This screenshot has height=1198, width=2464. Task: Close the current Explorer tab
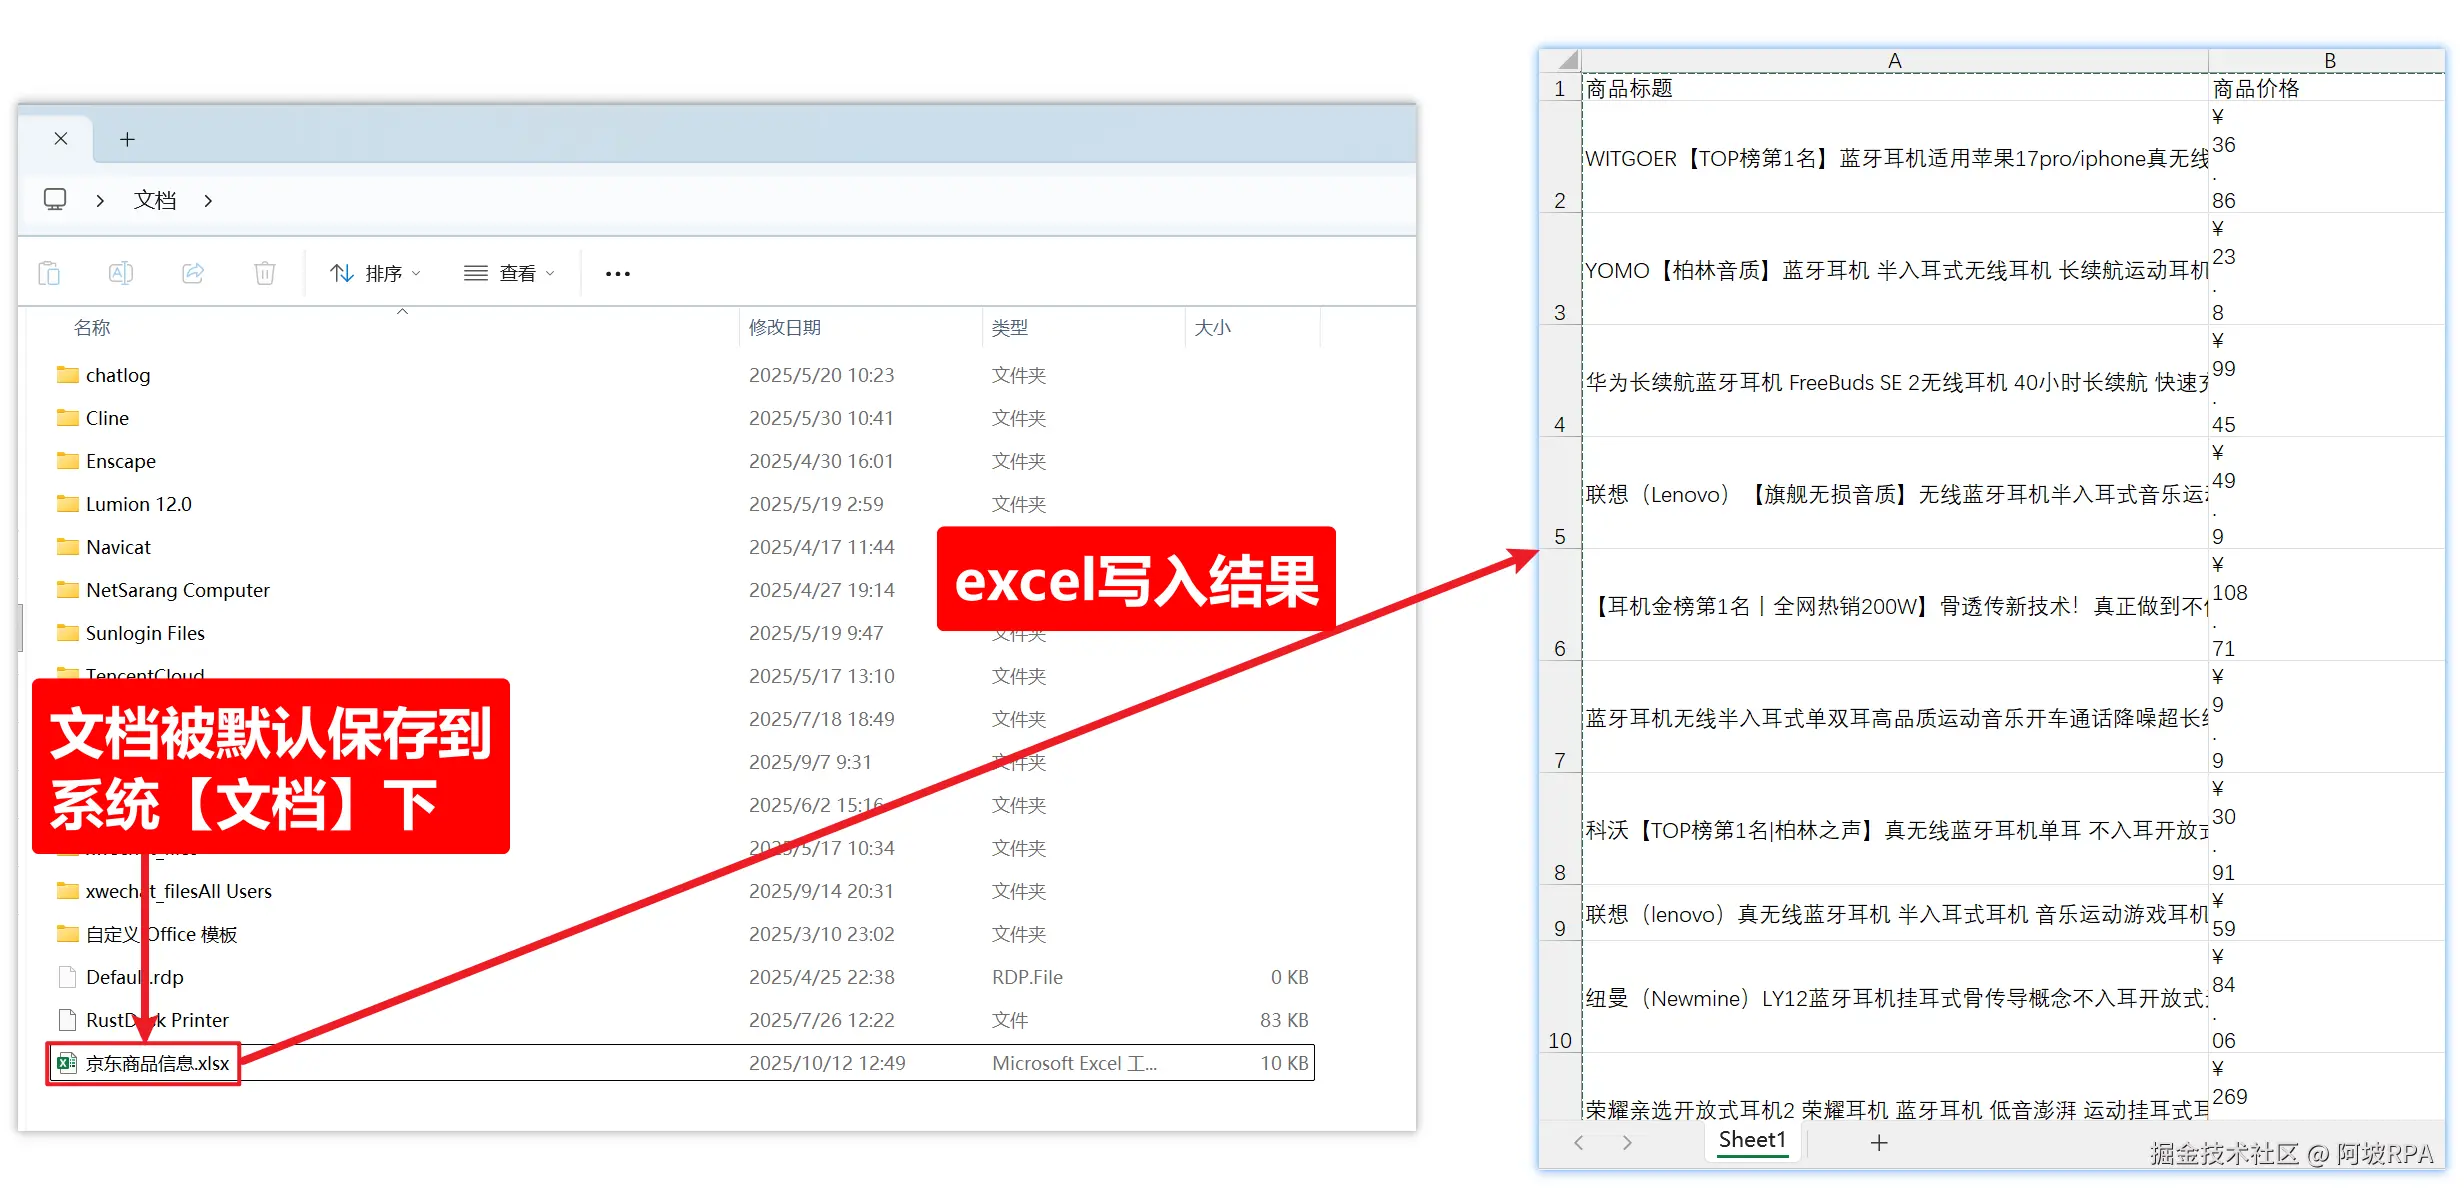pyautogui.click(x=61, y=139)
